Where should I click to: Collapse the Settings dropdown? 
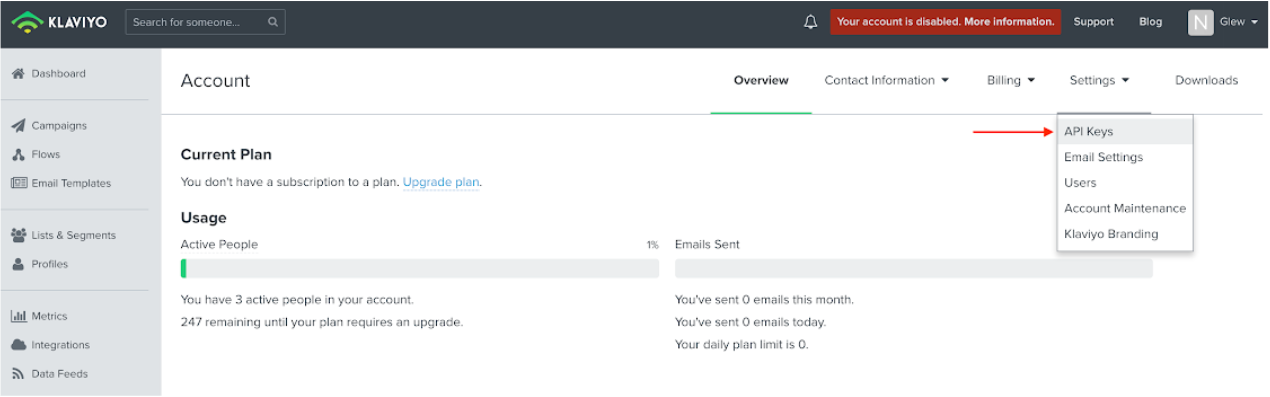click(x=1099, y=80)
